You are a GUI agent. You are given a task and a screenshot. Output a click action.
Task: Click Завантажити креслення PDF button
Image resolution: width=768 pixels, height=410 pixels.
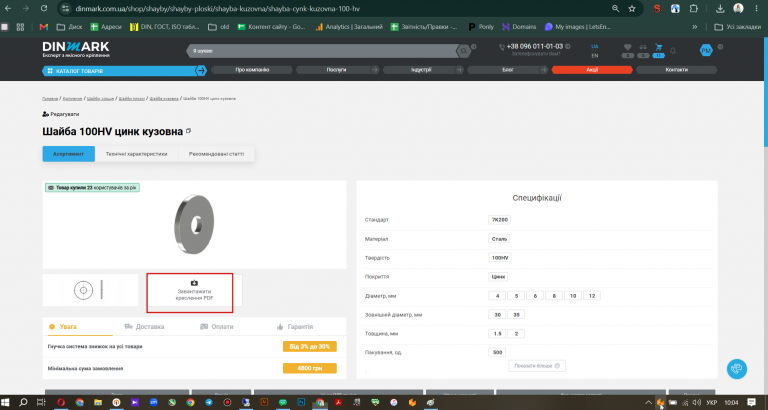coord(194,290)
